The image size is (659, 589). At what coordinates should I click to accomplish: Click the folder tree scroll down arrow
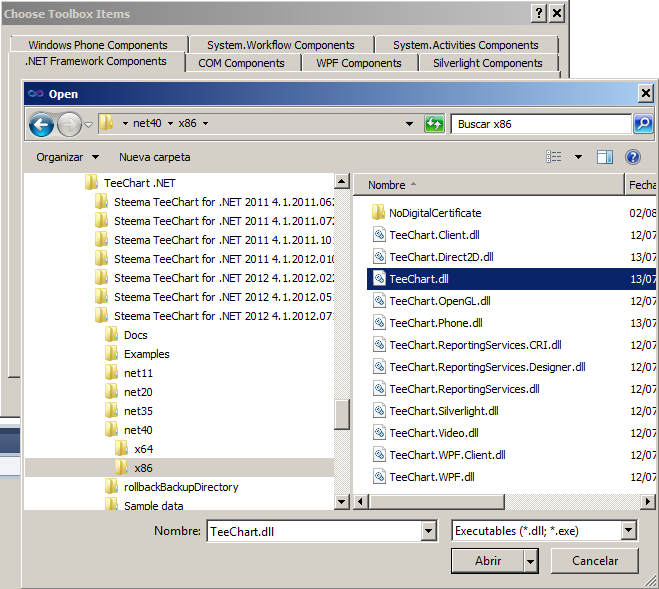(342, 502)
